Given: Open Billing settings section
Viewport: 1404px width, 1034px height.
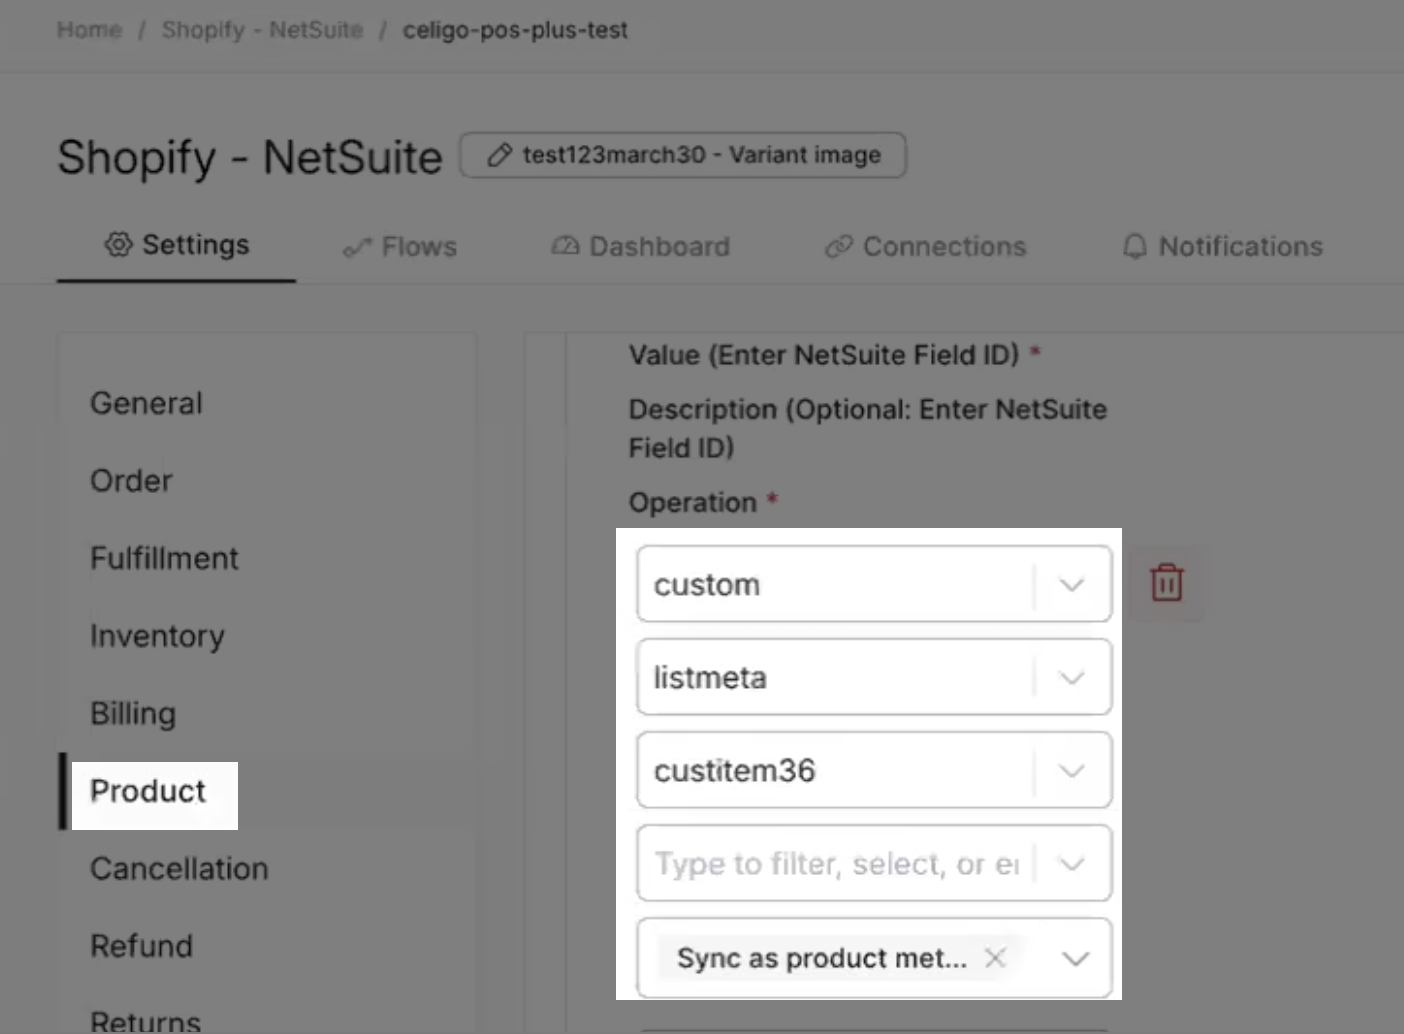Looking at the screenshot, I should (133, 714).
